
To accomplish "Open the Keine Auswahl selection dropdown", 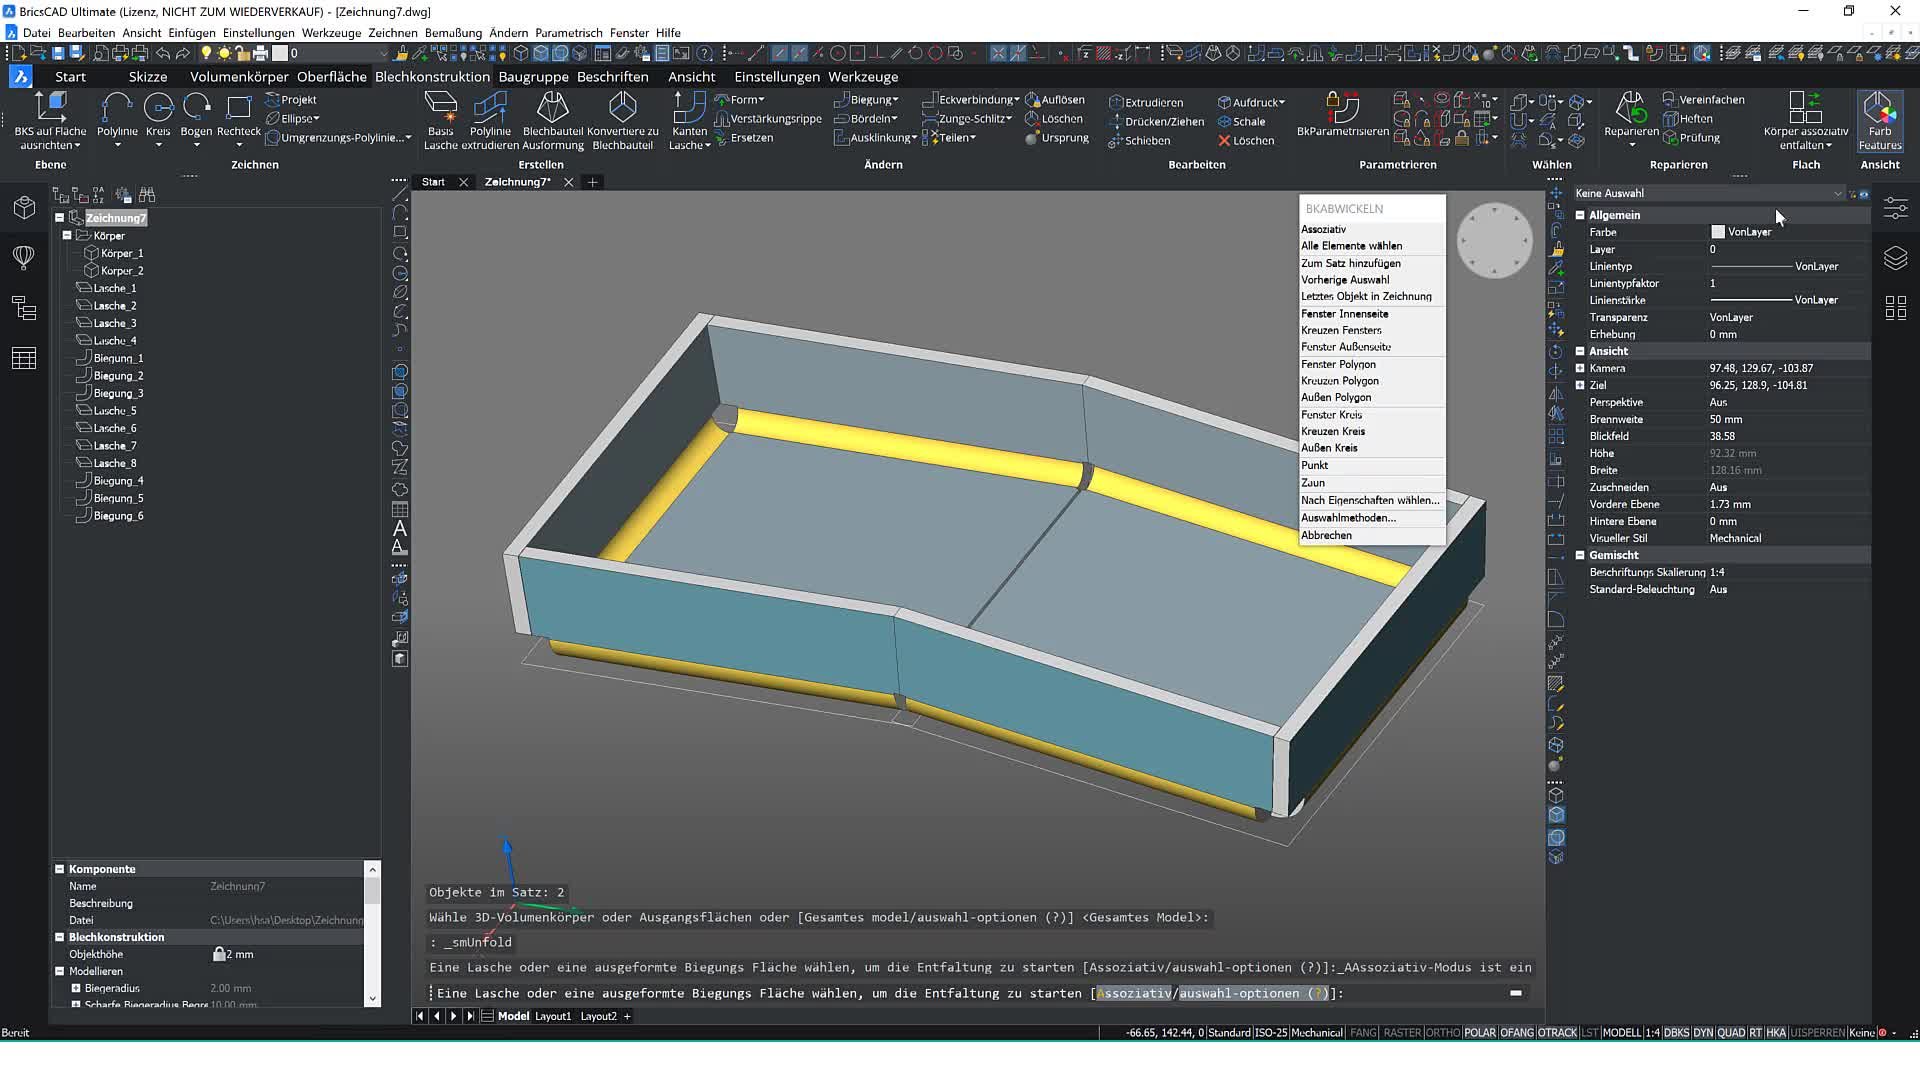I will [x=1708, y=194].
